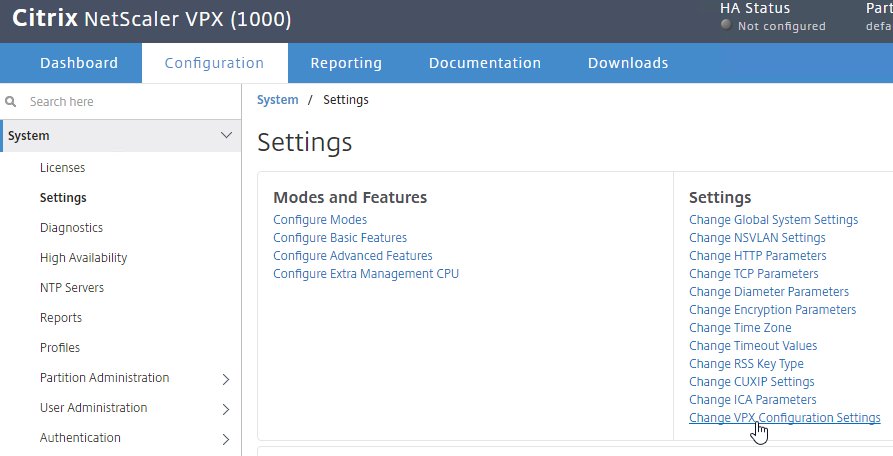Viewport: 893px width, 456px height.
Task: Open the Downloads tab
Action: 628,63
